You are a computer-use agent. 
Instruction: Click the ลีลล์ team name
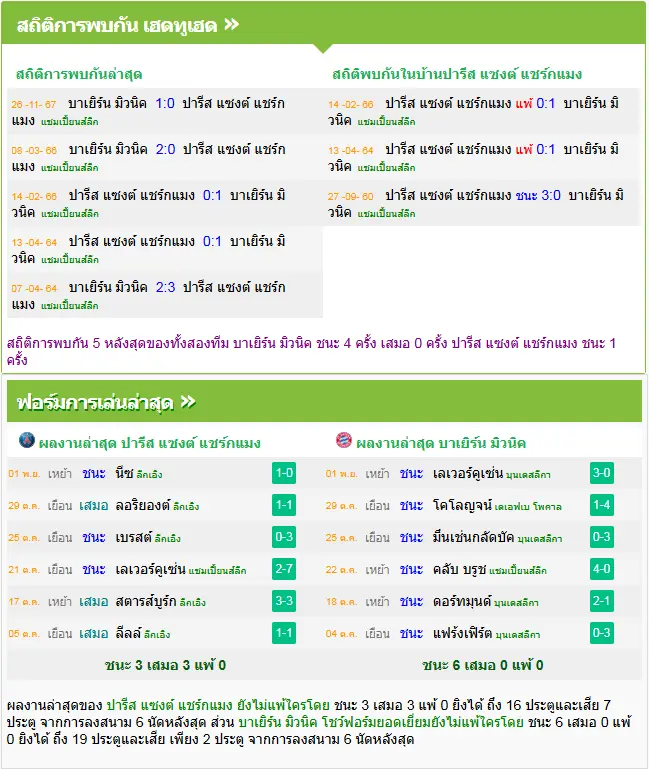click(x=128, y=633)
